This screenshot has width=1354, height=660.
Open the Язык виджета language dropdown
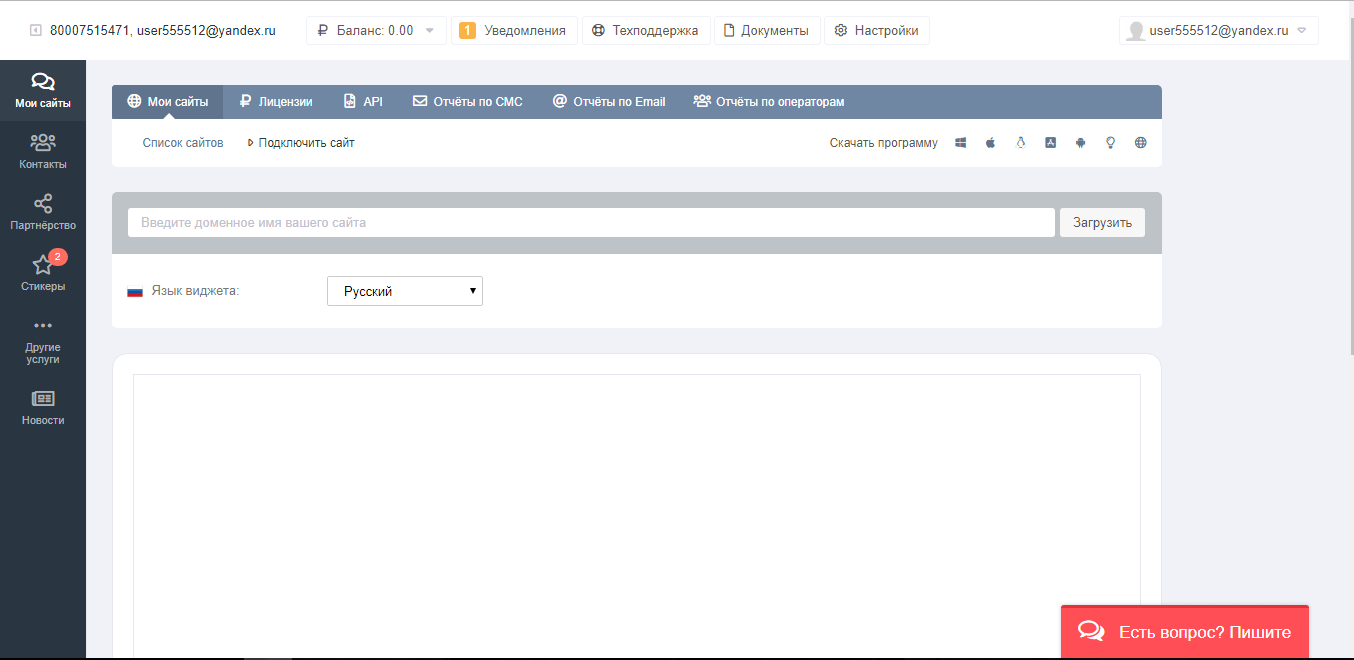(405, 291)
